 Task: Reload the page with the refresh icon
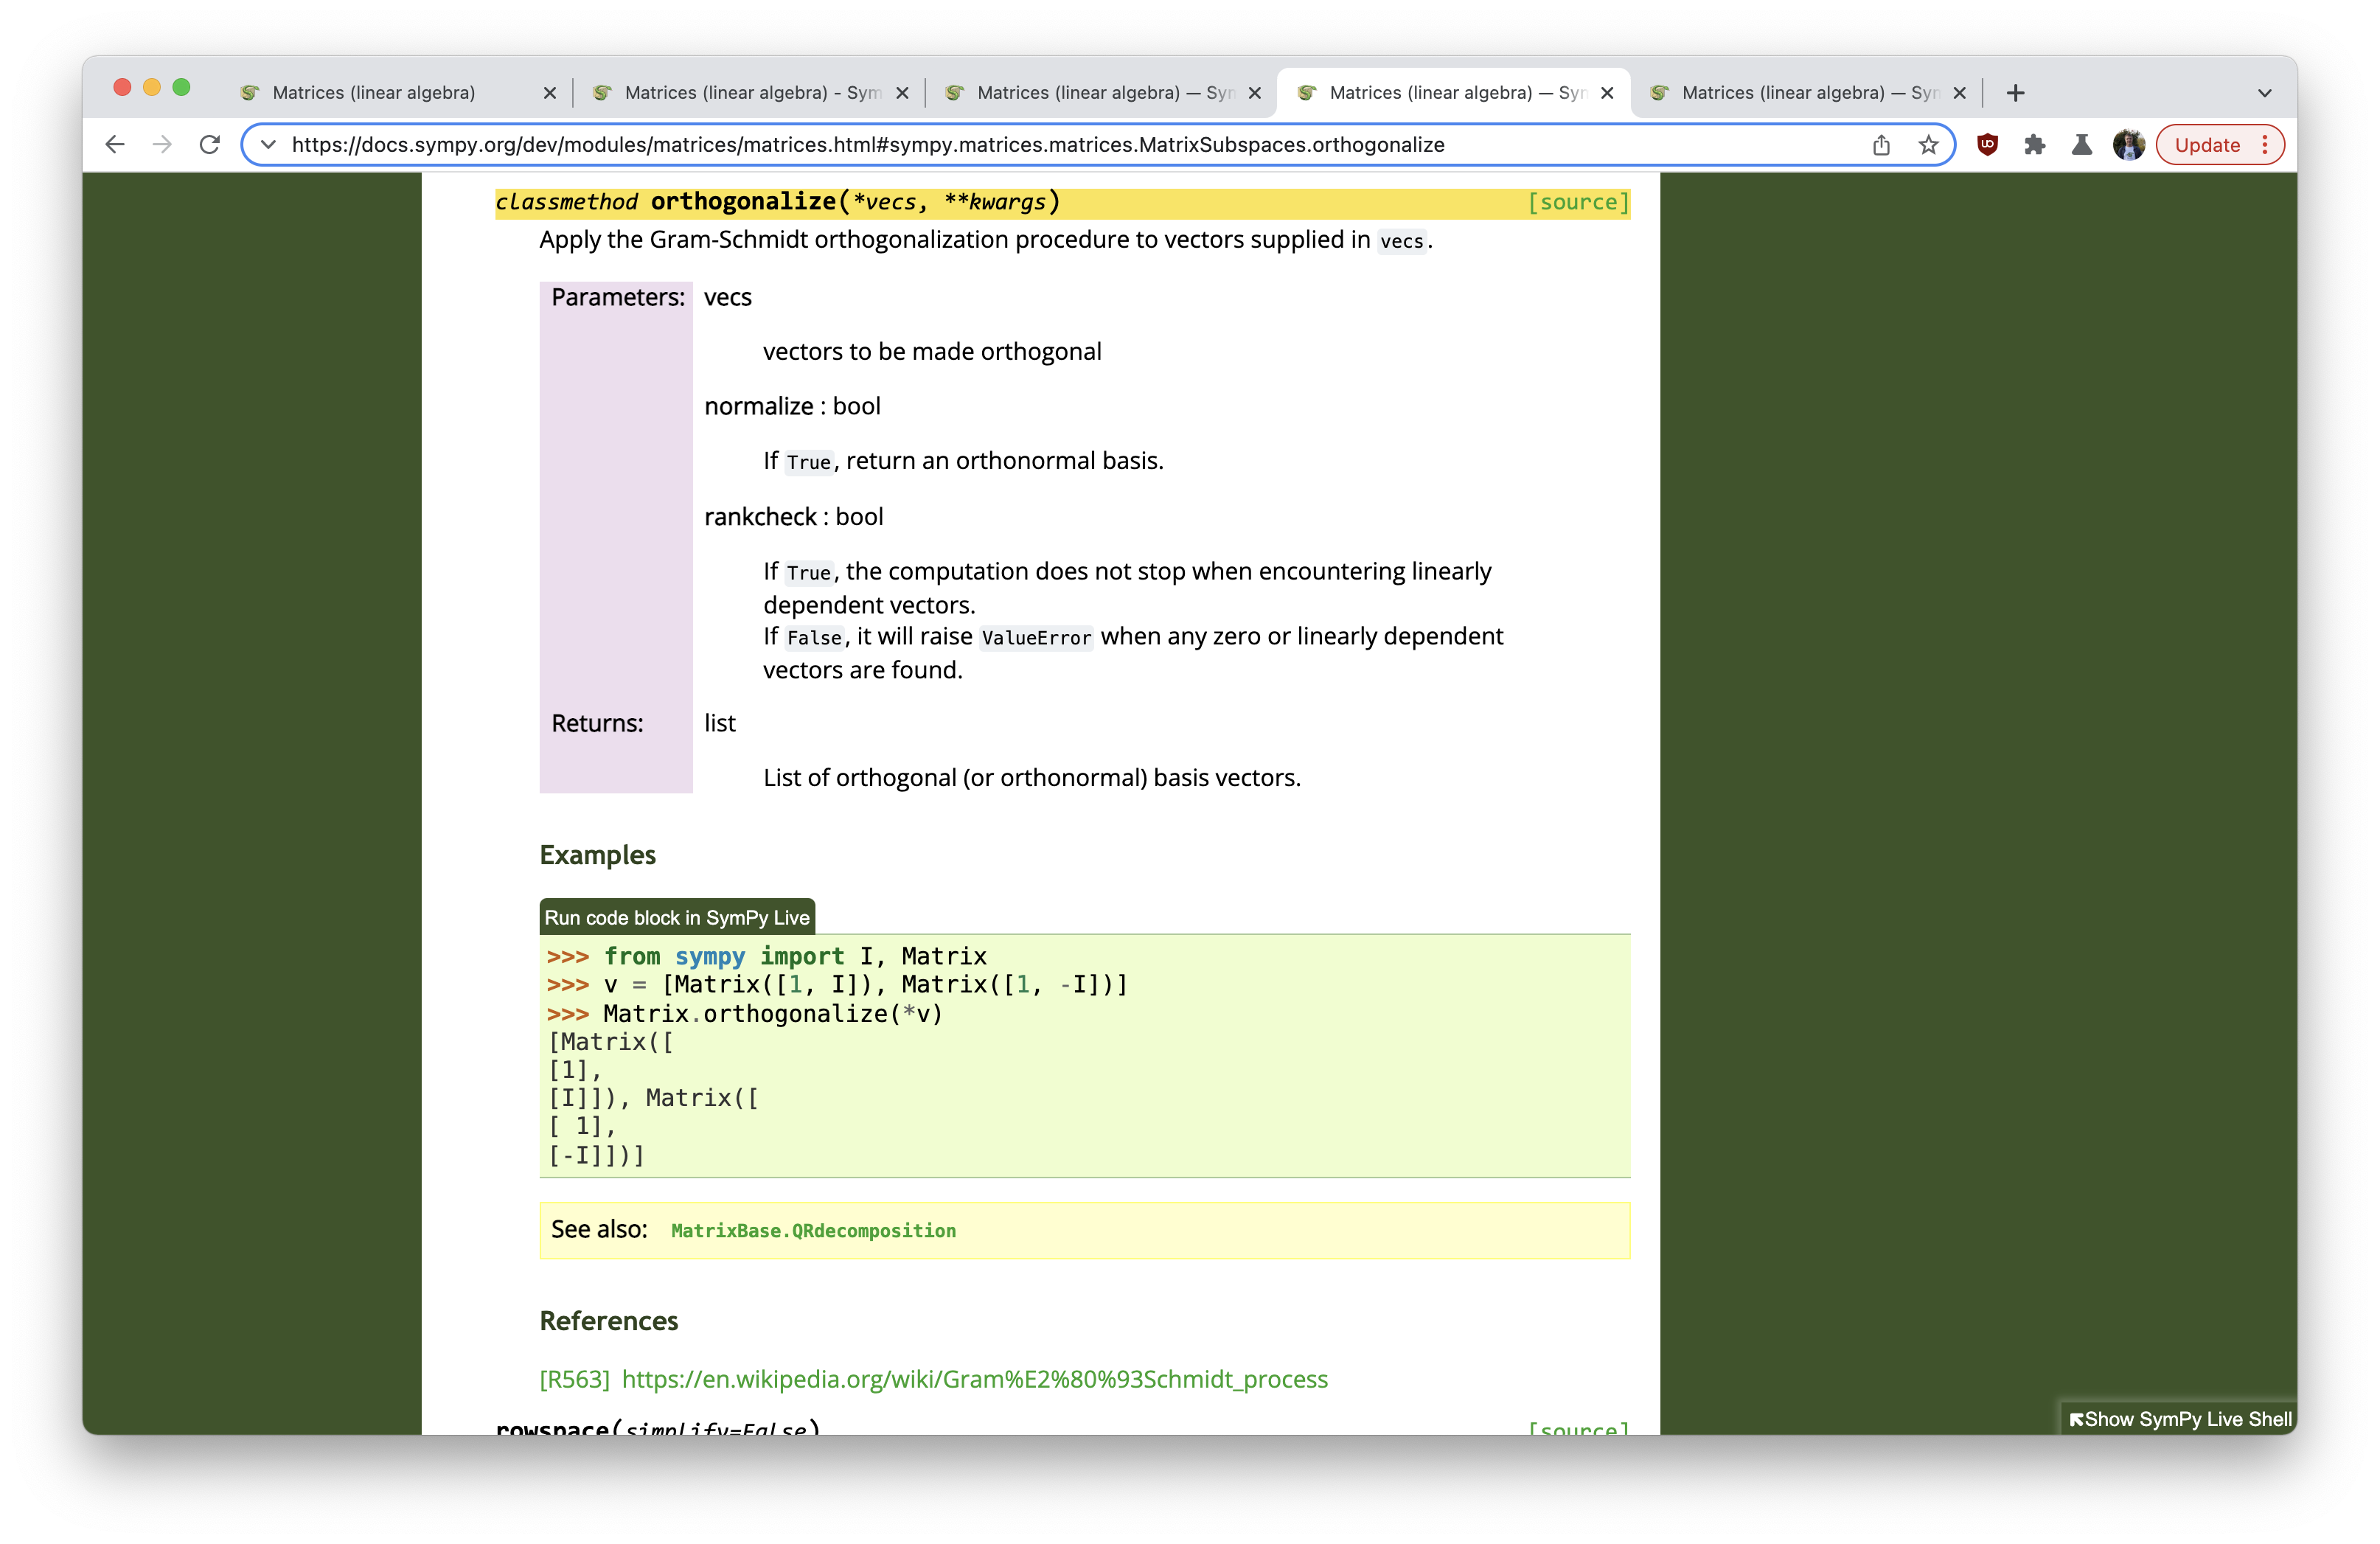209,144
